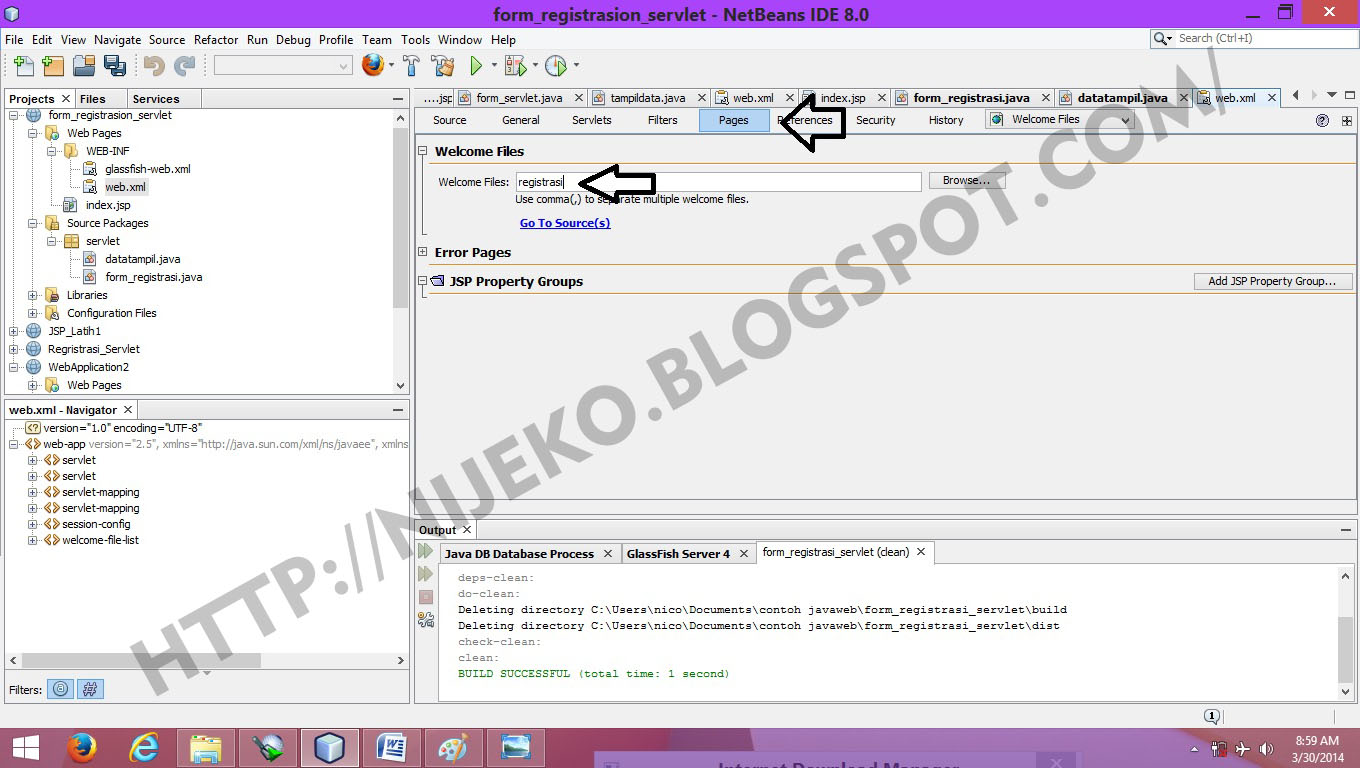Collapse the Welcome Files section
This screenshot has width=1360, height=768.
point(423,151)
